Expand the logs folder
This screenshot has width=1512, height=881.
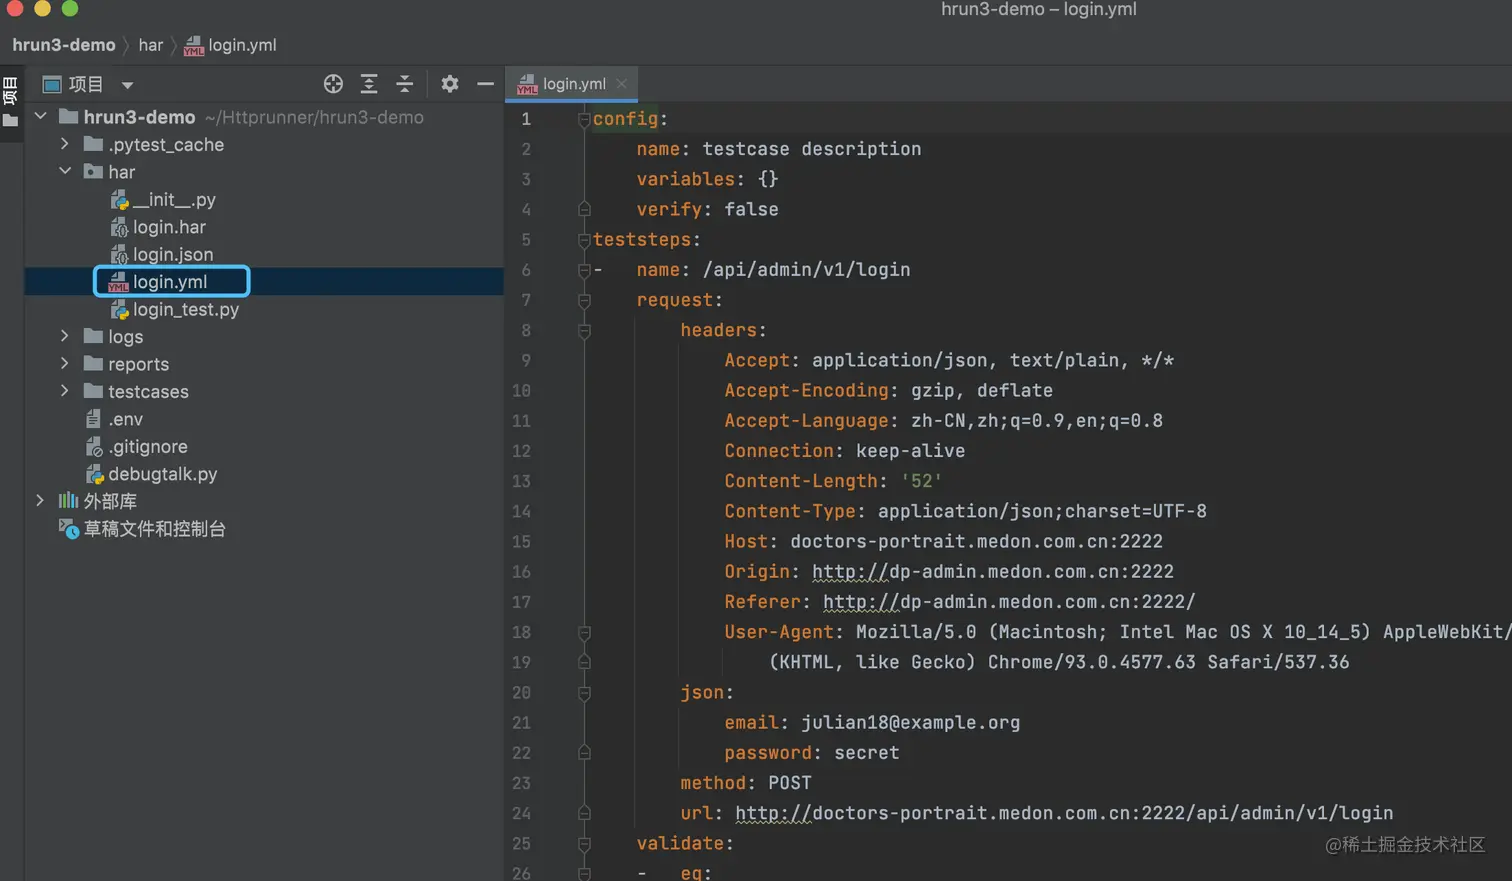tap(65, 336)
